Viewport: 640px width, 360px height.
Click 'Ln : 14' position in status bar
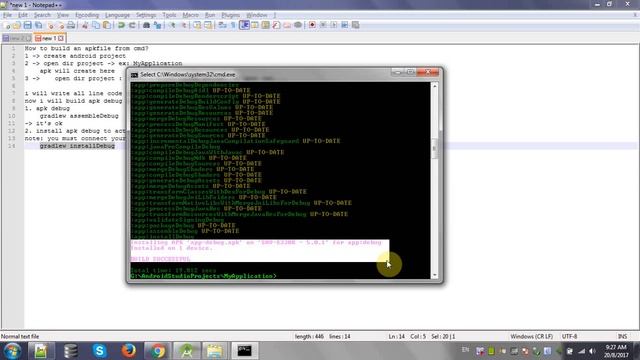point(396,337)
